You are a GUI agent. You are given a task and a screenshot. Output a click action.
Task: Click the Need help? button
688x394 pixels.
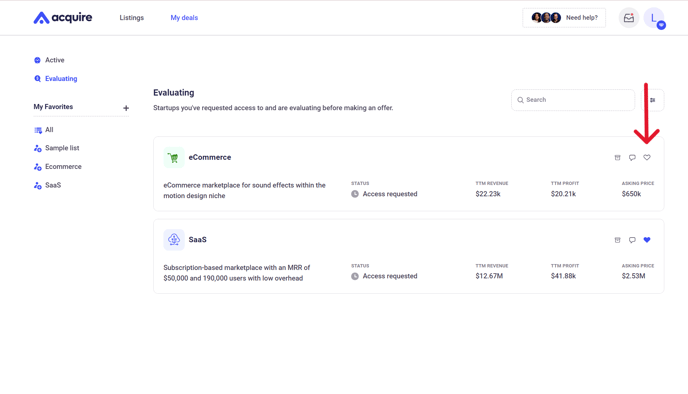[x=564, y=18]
